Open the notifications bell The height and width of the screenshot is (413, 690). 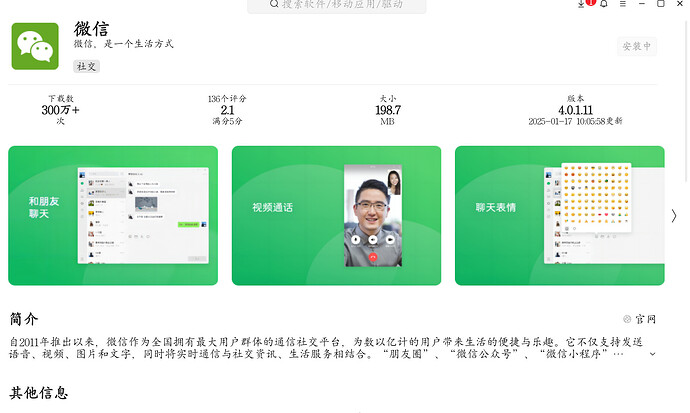604,4
